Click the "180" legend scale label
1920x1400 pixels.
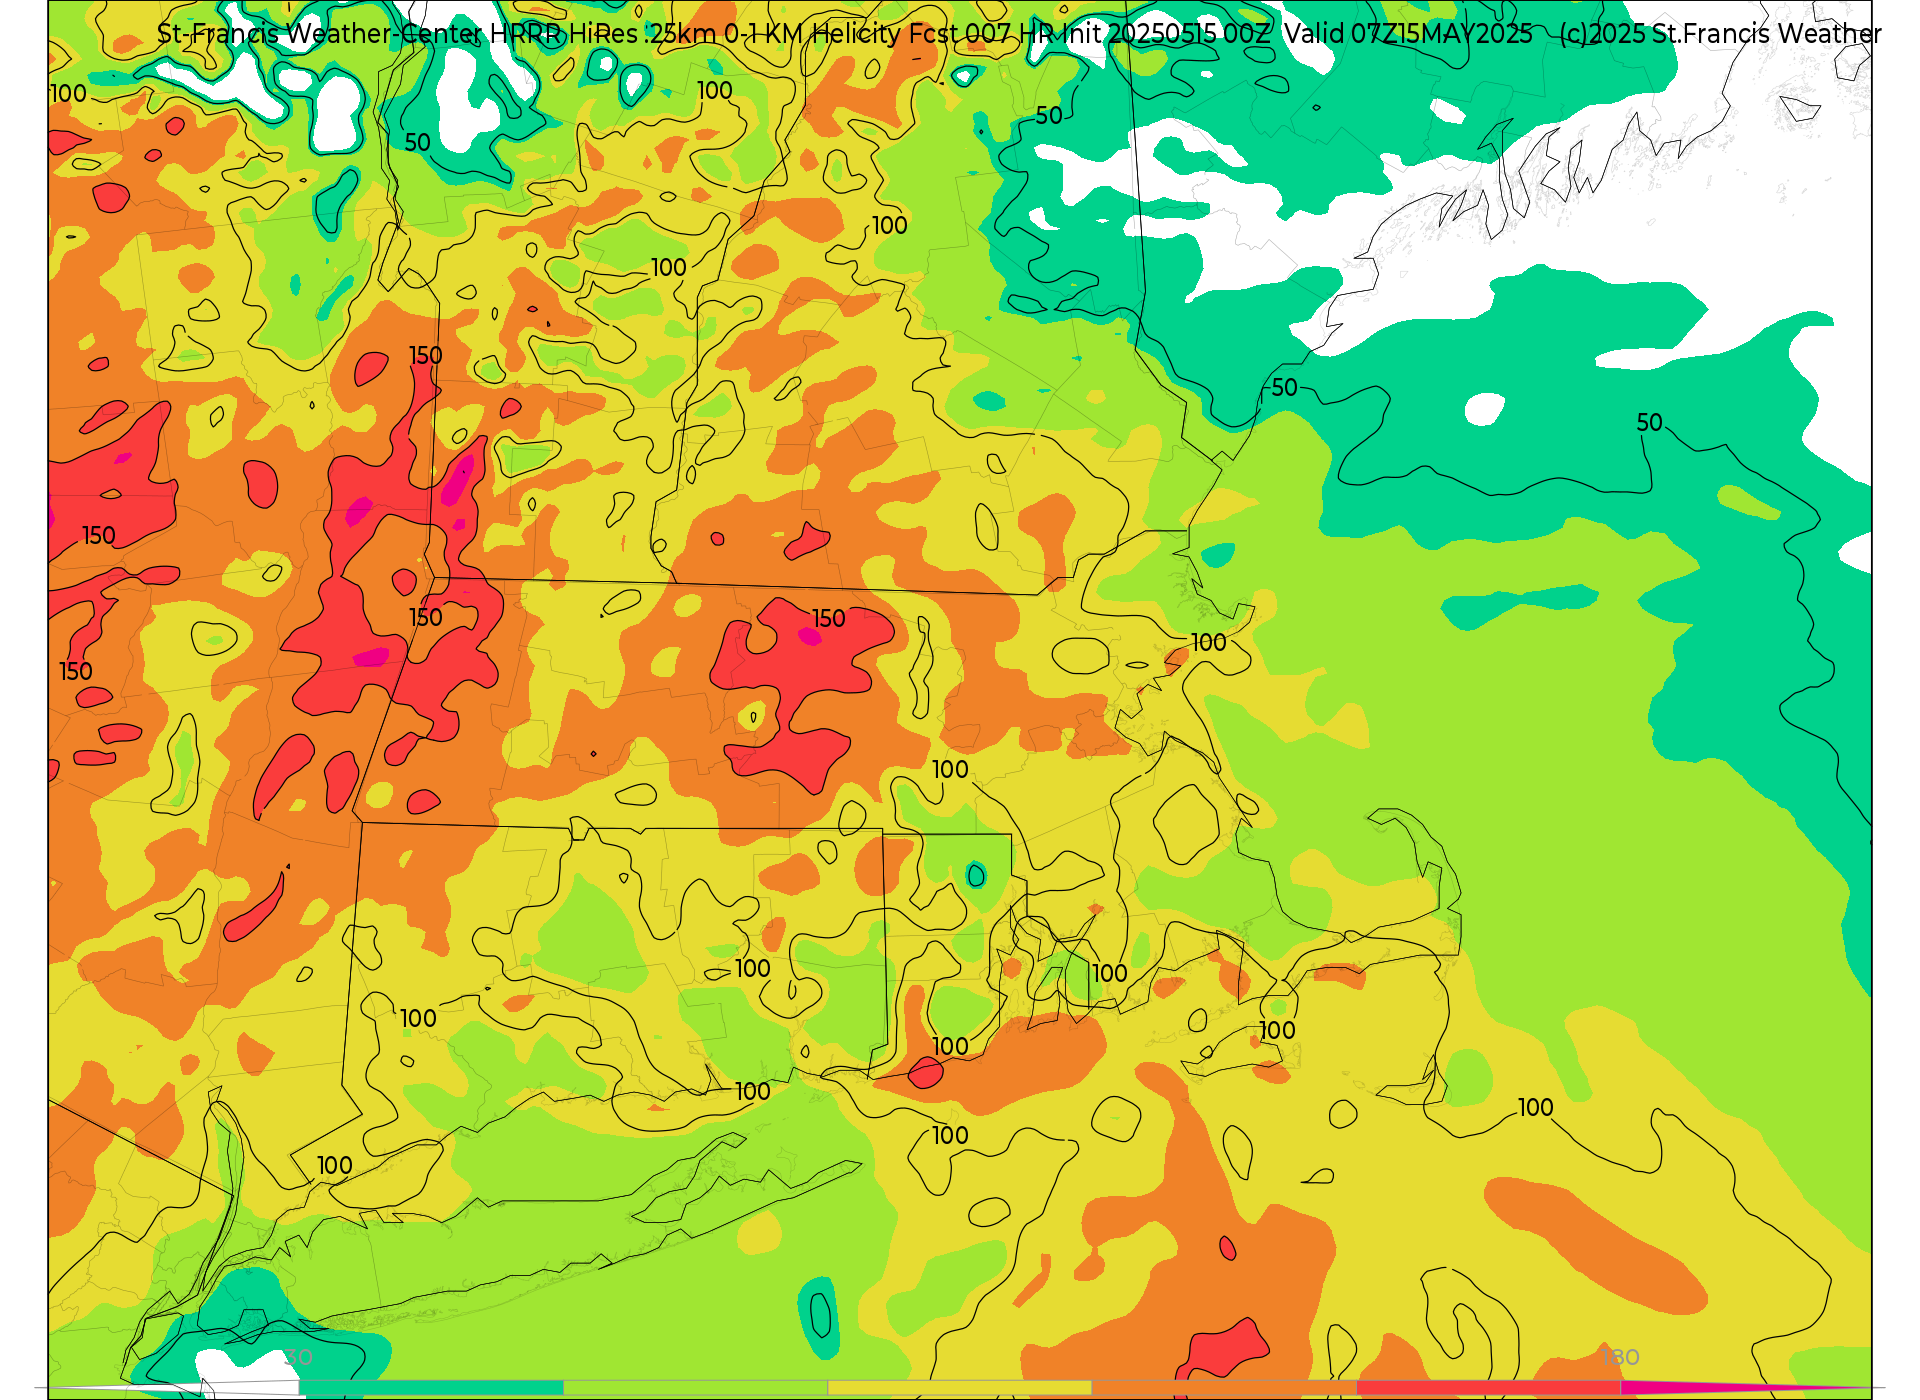[x=1620, y=1358]
